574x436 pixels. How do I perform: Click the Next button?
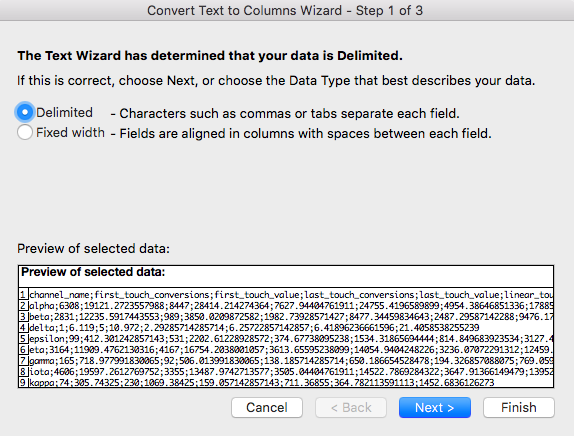[x=435, y=407]
